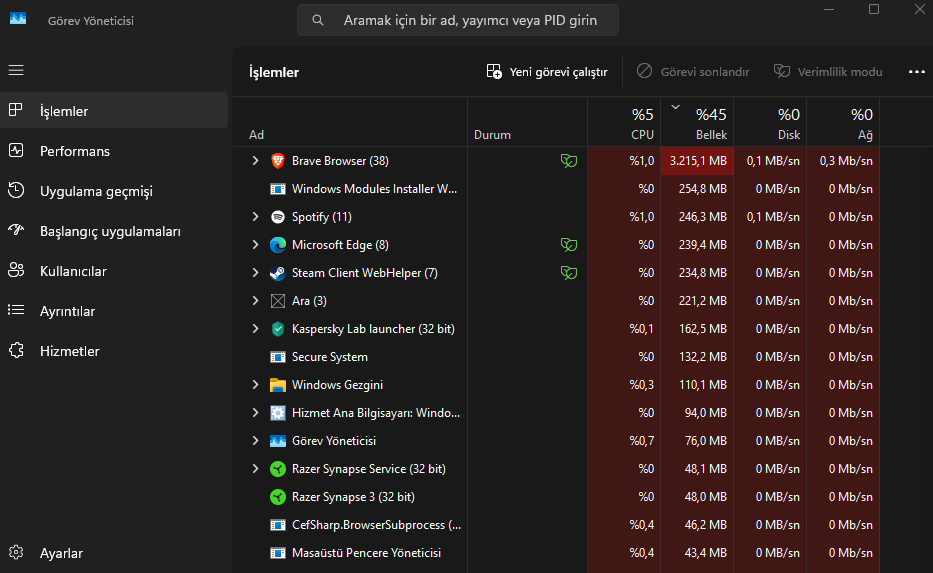The width and height of the screenshot is (933, 573).
Task: Switch to Başlangıç uygulamaları page
Action: (x=110, y=231)
